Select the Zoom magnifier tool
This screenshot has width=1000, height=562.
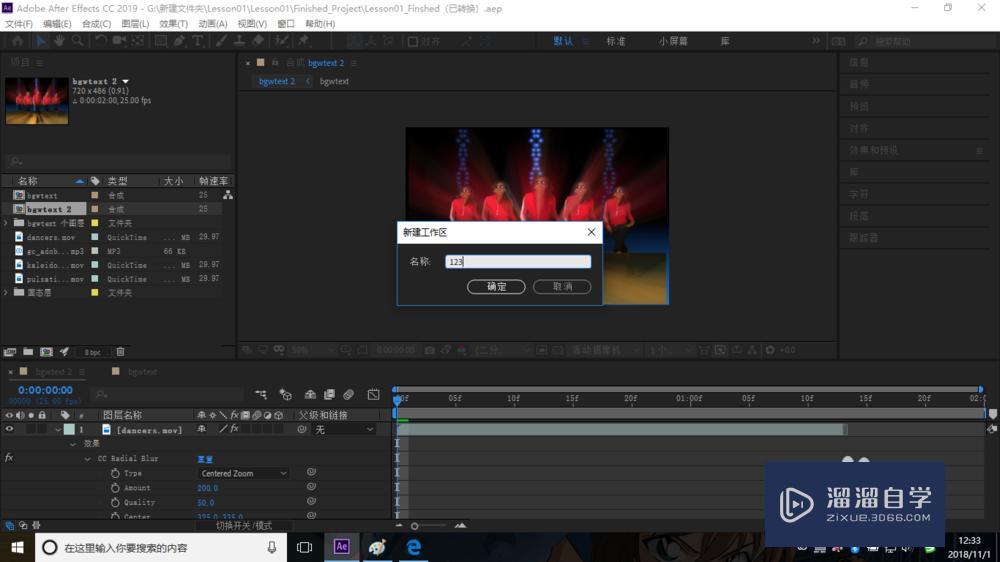77,41
